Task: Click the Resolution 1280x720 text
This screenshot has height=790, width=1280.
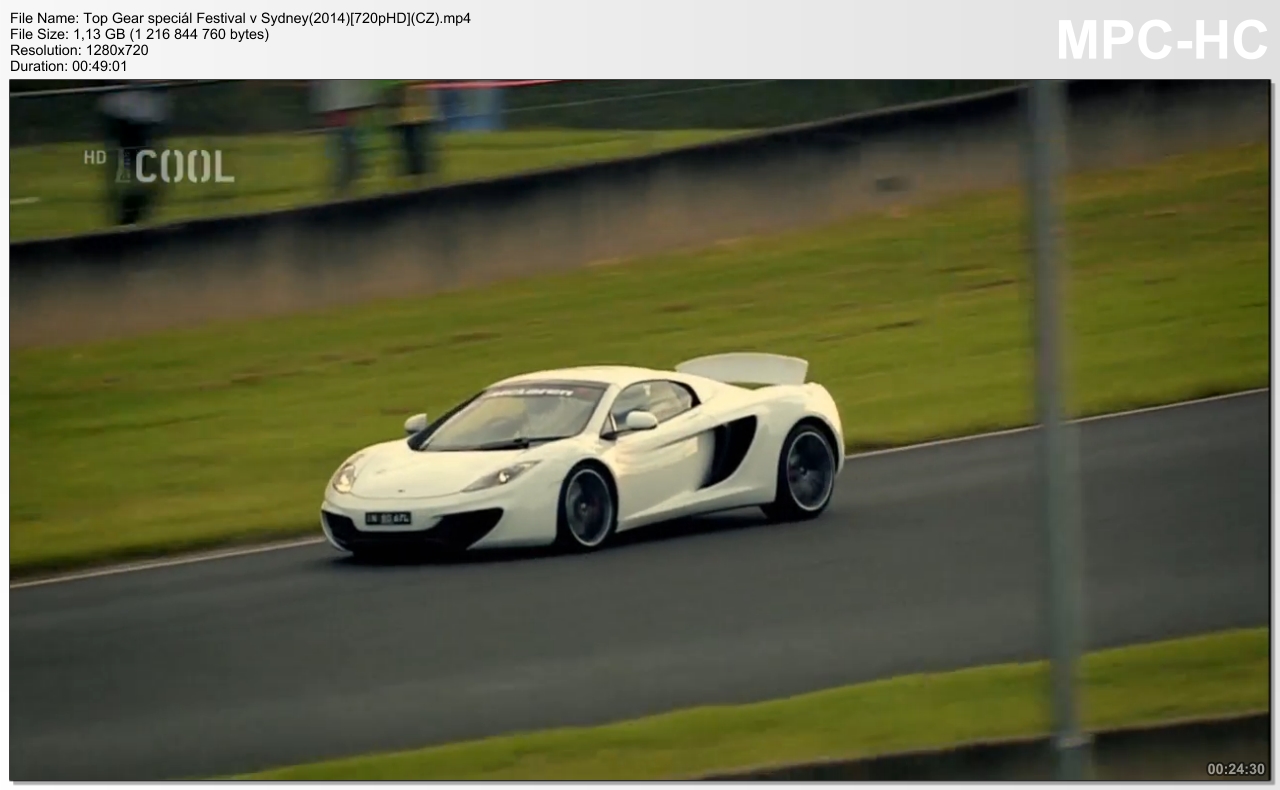Action: click(79, 50)
